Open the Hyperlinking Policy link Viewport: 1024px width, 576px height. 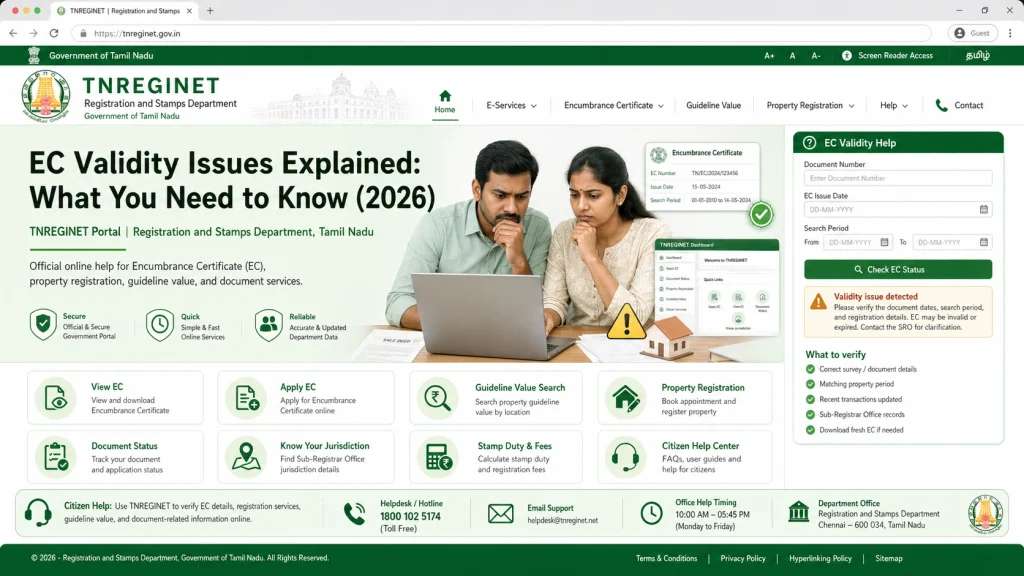(820, 558)
